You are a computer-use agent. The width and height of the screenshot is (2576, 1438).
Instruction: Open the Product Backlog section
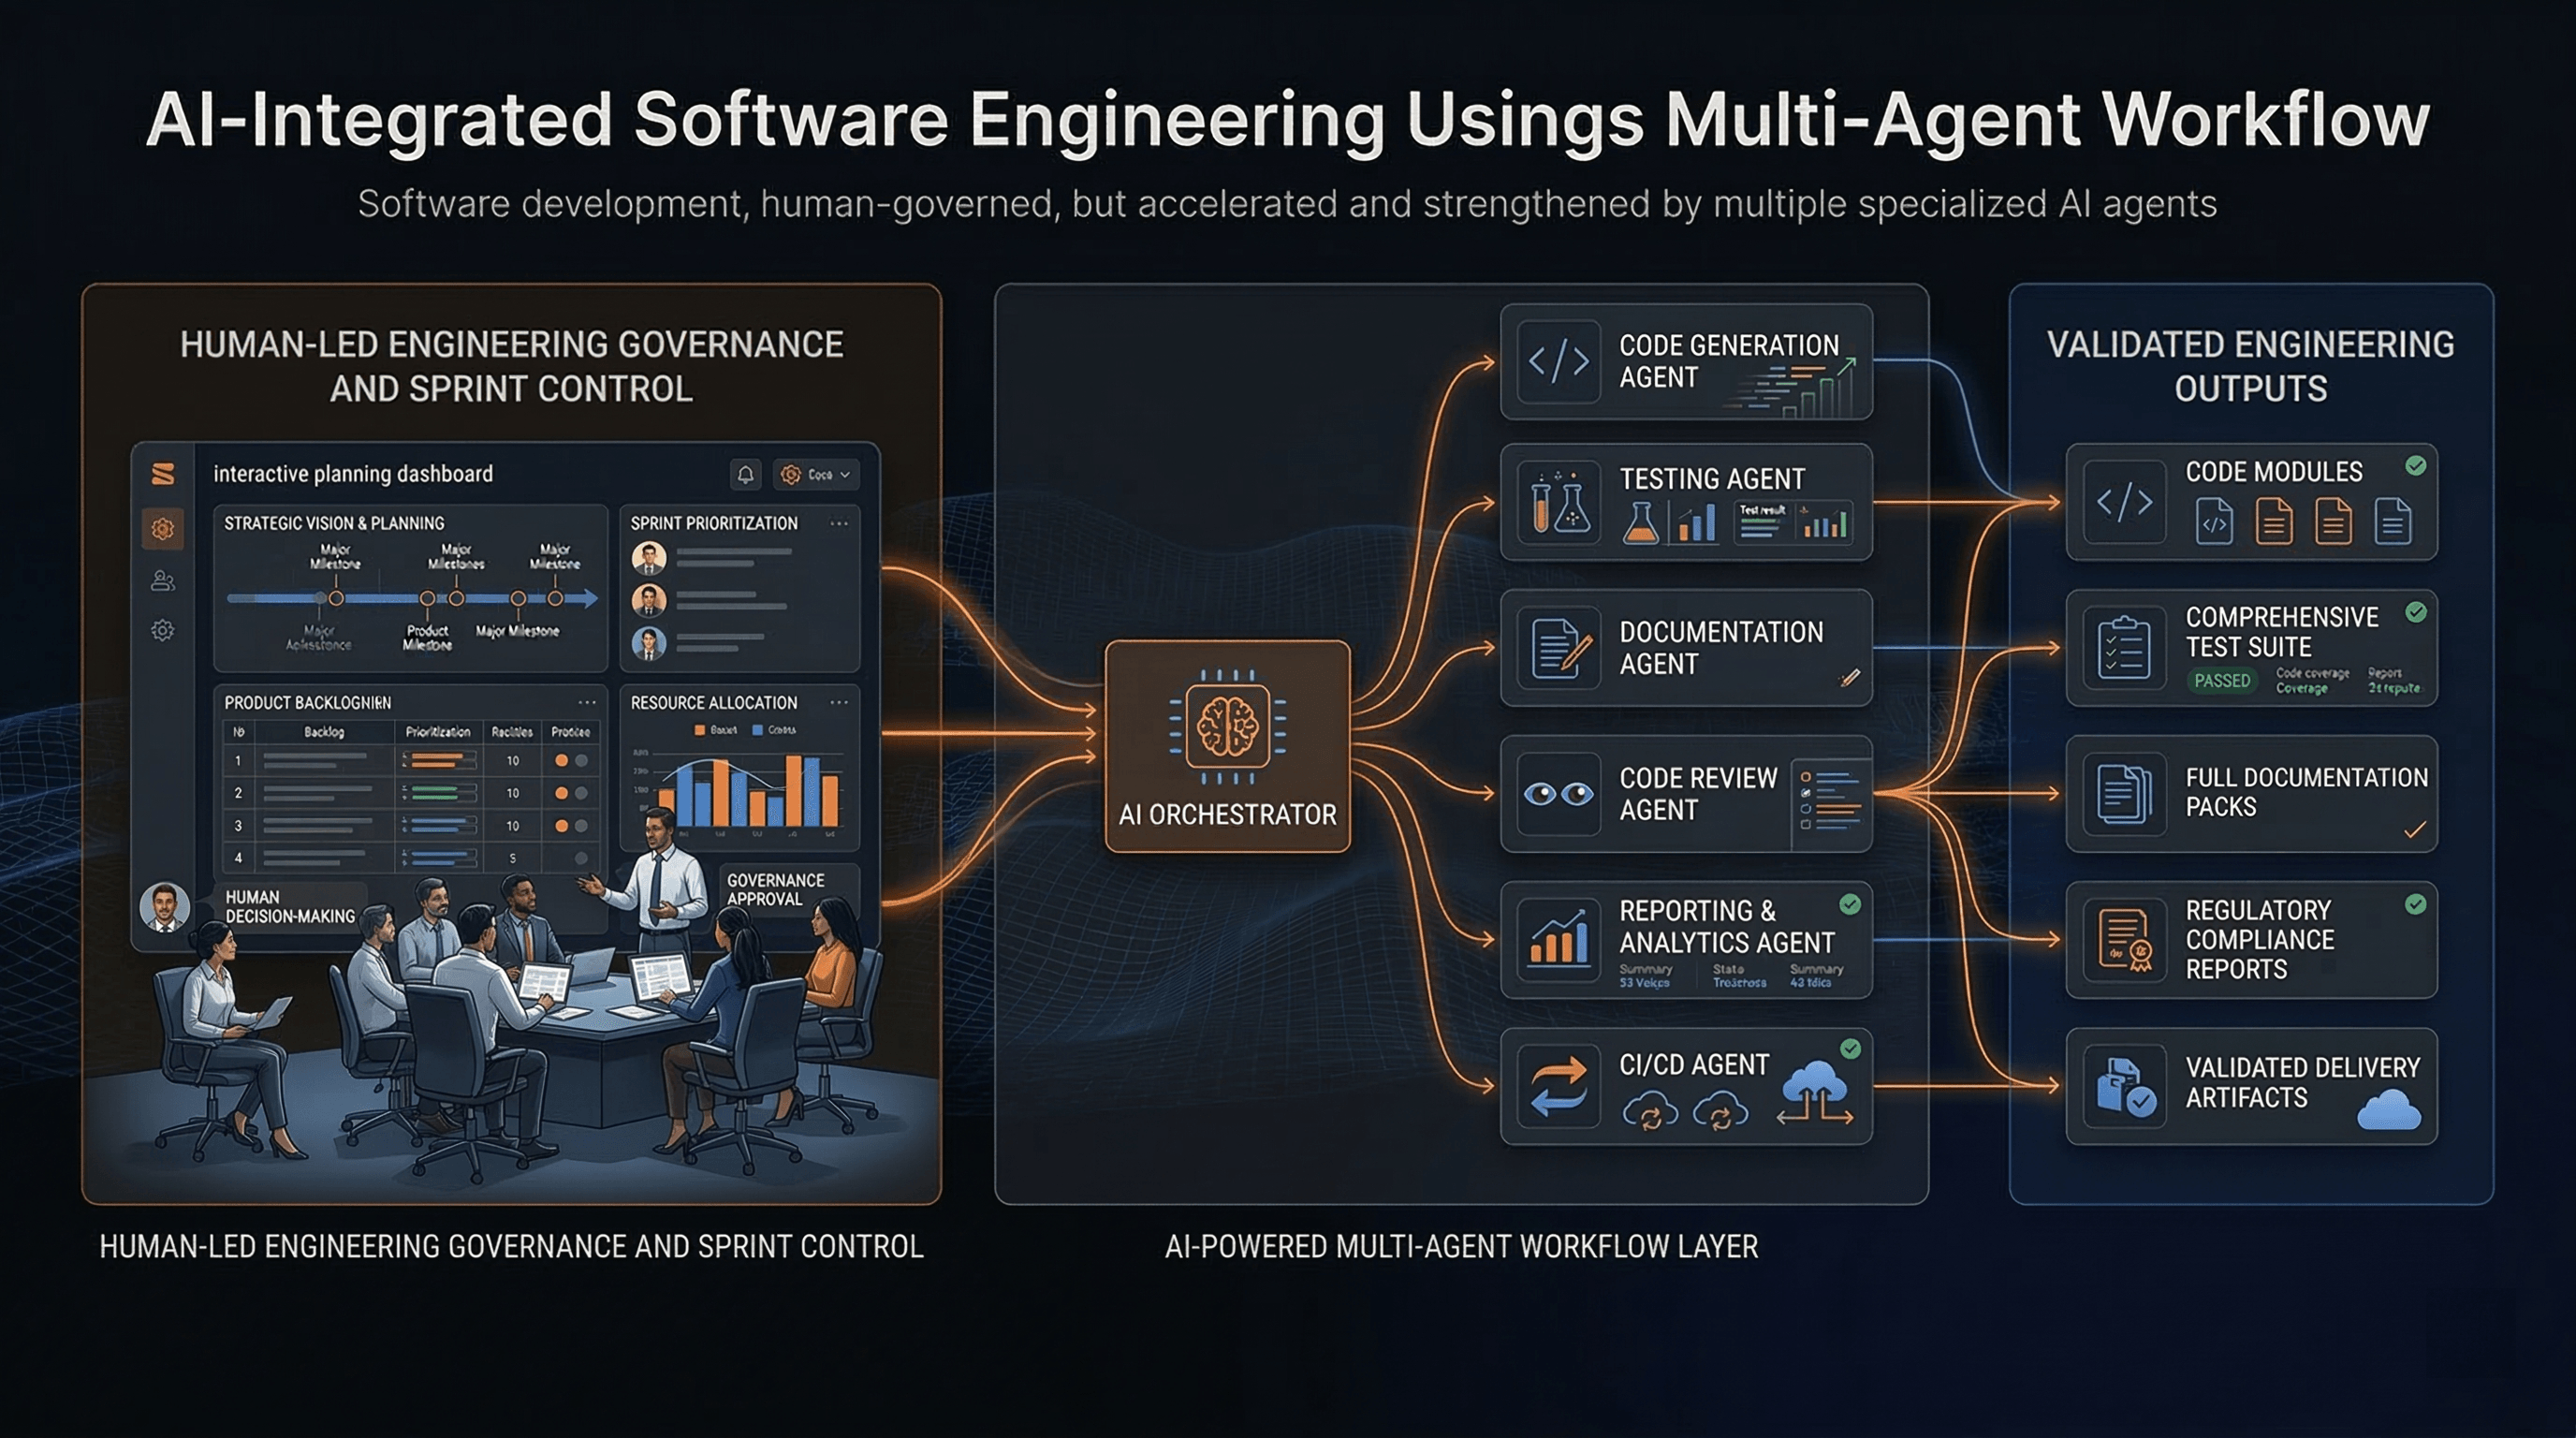click(x=307, y=704)
